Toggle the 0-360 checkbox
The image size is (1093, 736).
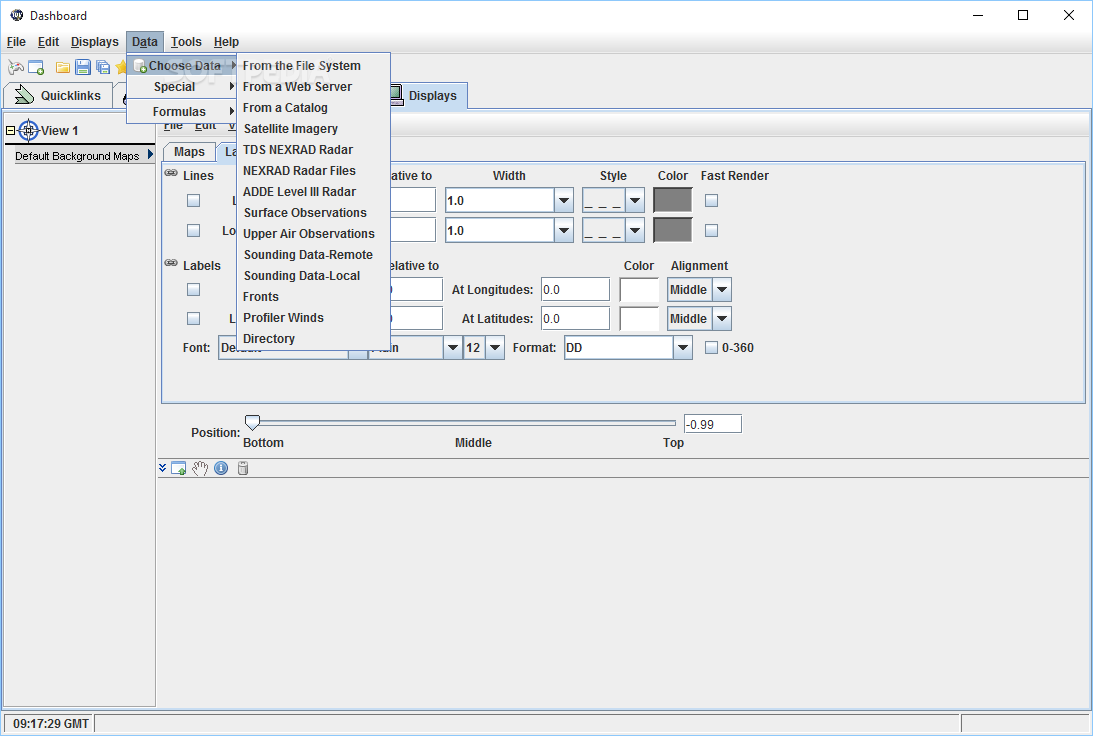tap(711, 348)
